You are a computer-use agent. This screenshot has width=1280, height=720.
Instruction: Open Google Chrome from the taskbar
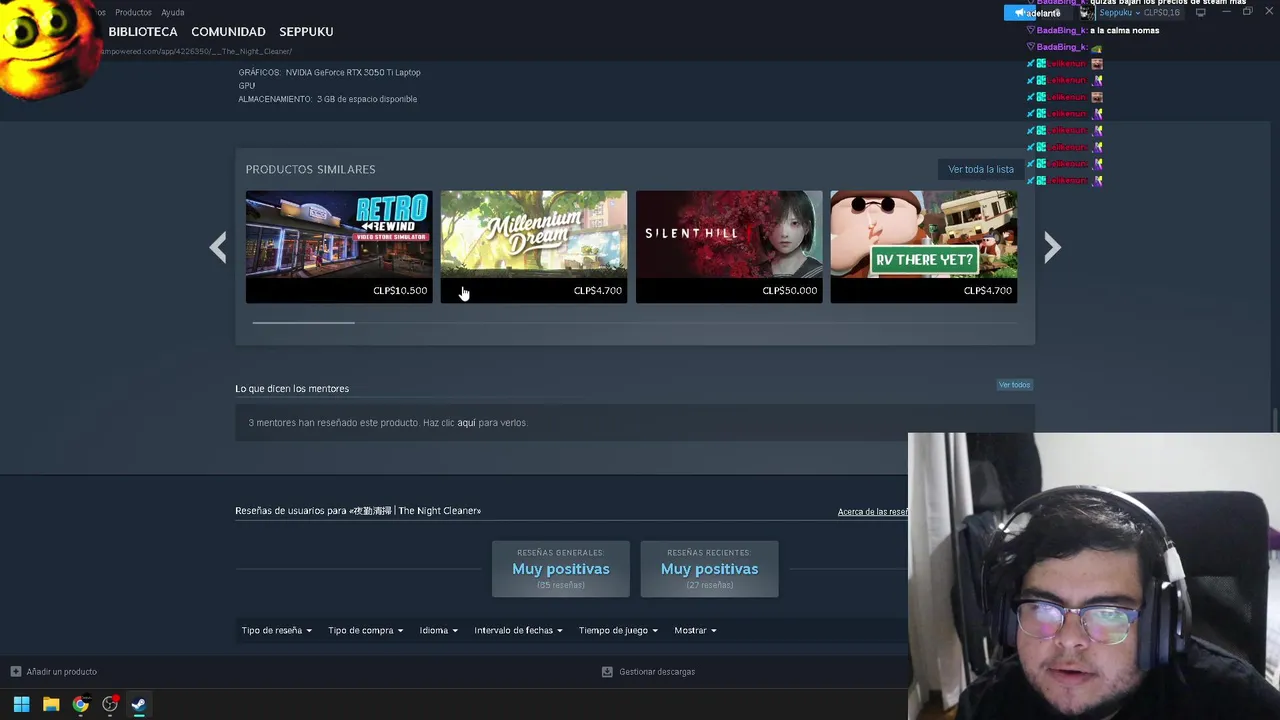(x=80, y=704)
